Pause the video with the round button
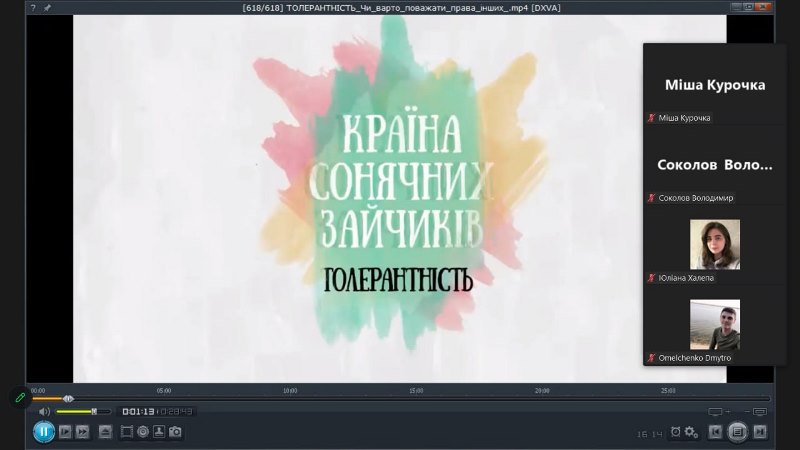Image resolution: width=800 pixels, height=450 pixels. tap(44, 432)
